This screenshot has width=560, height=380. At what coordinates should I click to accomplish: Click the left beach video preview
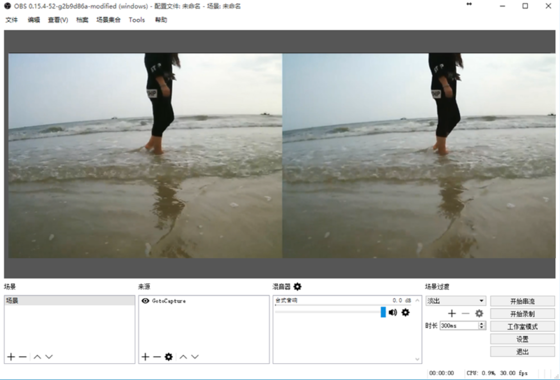point(145,156)
